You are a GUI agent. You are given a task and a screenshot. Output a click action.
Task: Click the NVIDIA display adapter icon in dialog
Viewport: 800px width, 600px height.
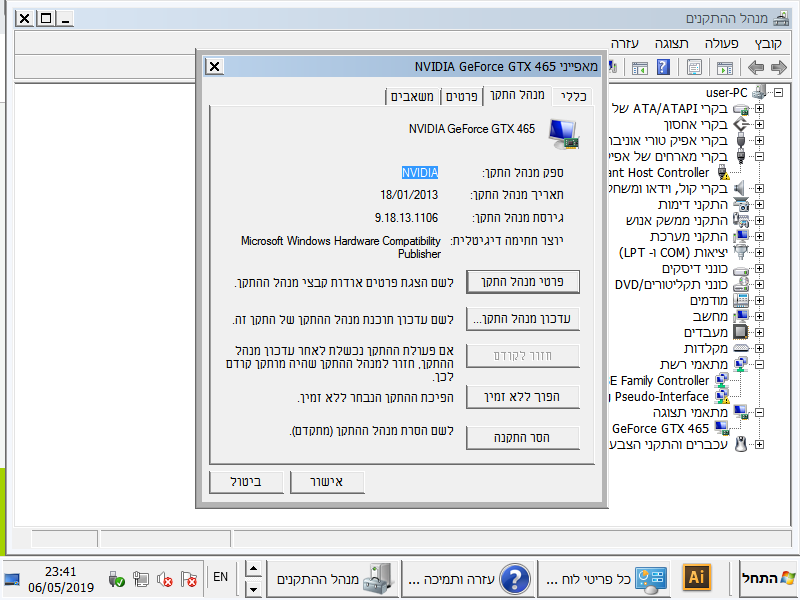coord(564,134)
